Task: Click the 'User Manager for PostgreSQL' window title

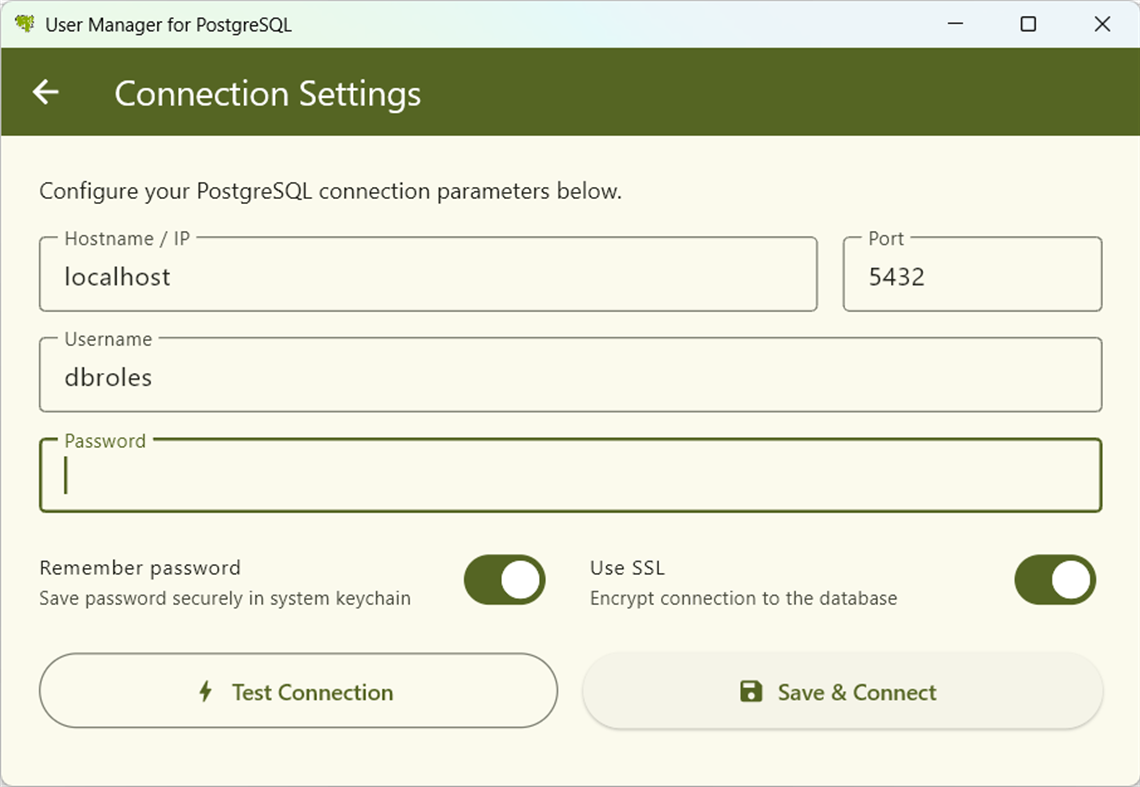Action: click(168, 25)
